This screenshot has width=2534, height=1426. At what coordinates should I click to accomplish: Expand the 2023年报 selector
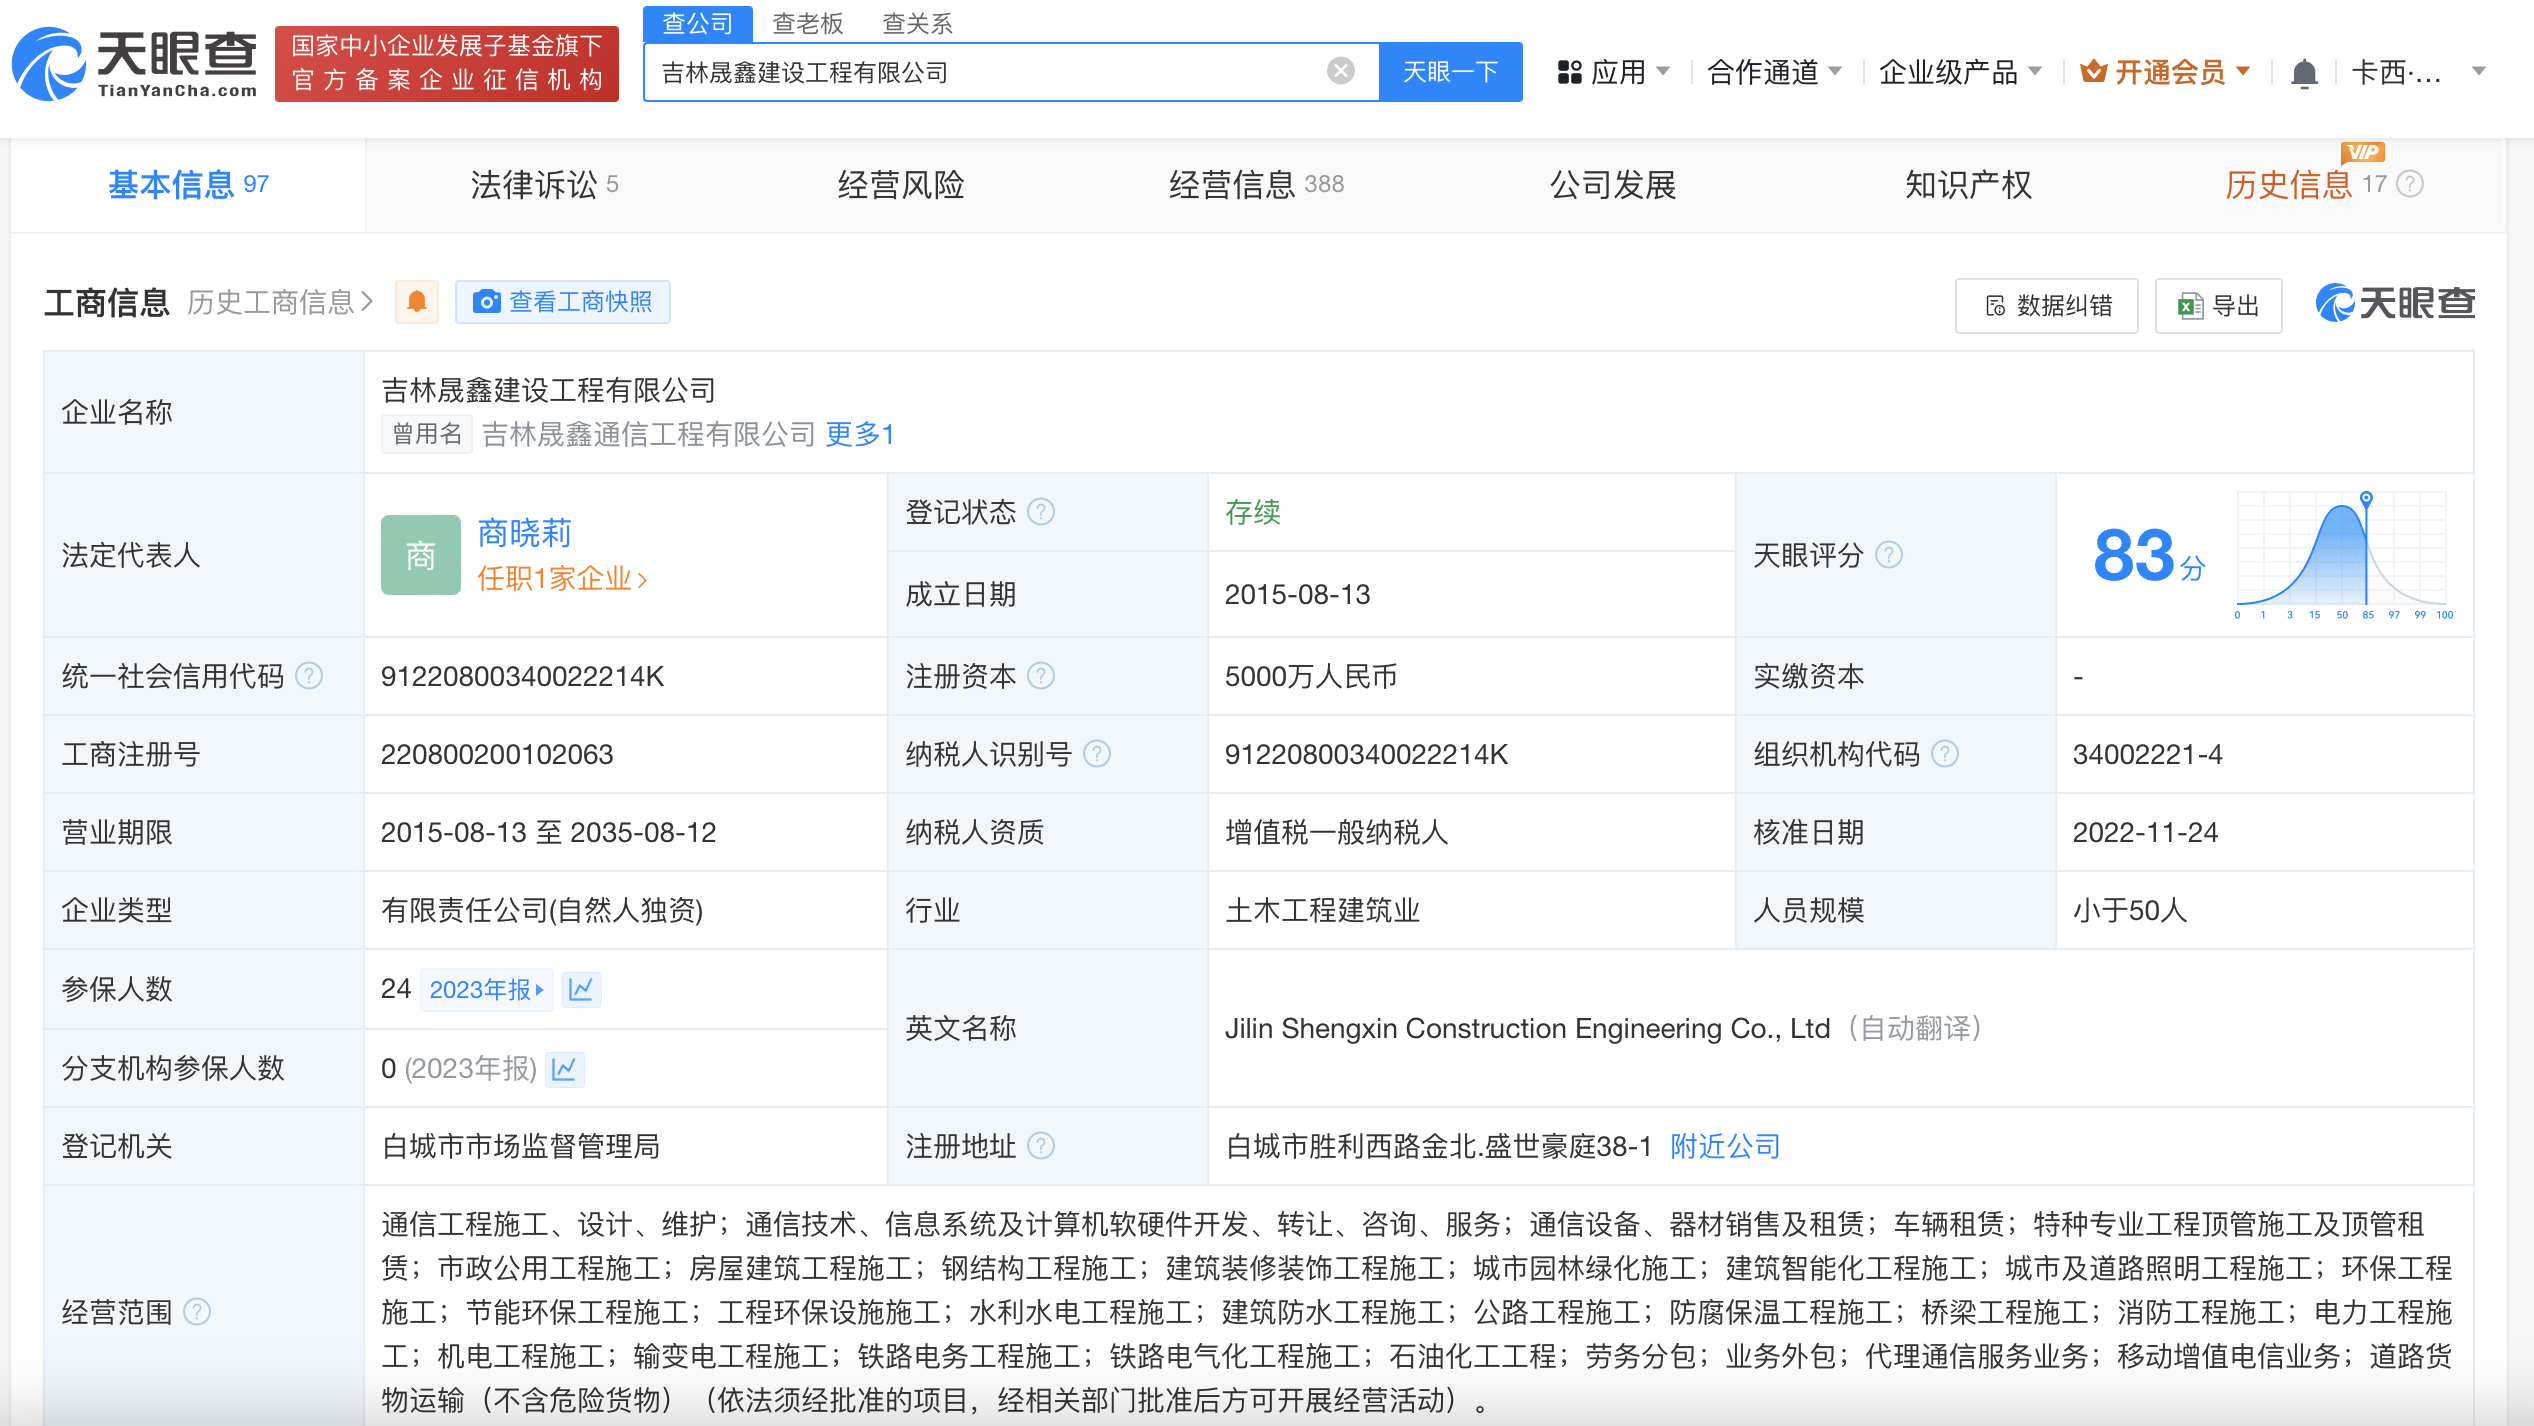pyautogui.click(x=486, y=989)
